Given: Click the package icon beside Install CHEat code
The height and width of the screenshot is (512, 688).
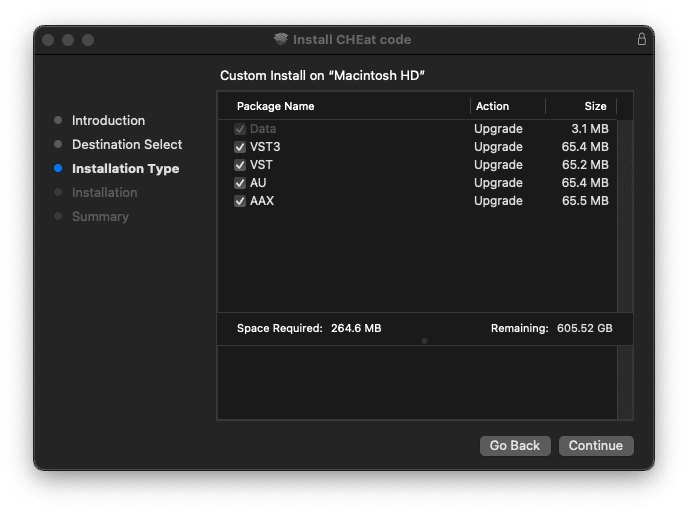Looking at the screenshot, I should [281, 39].
